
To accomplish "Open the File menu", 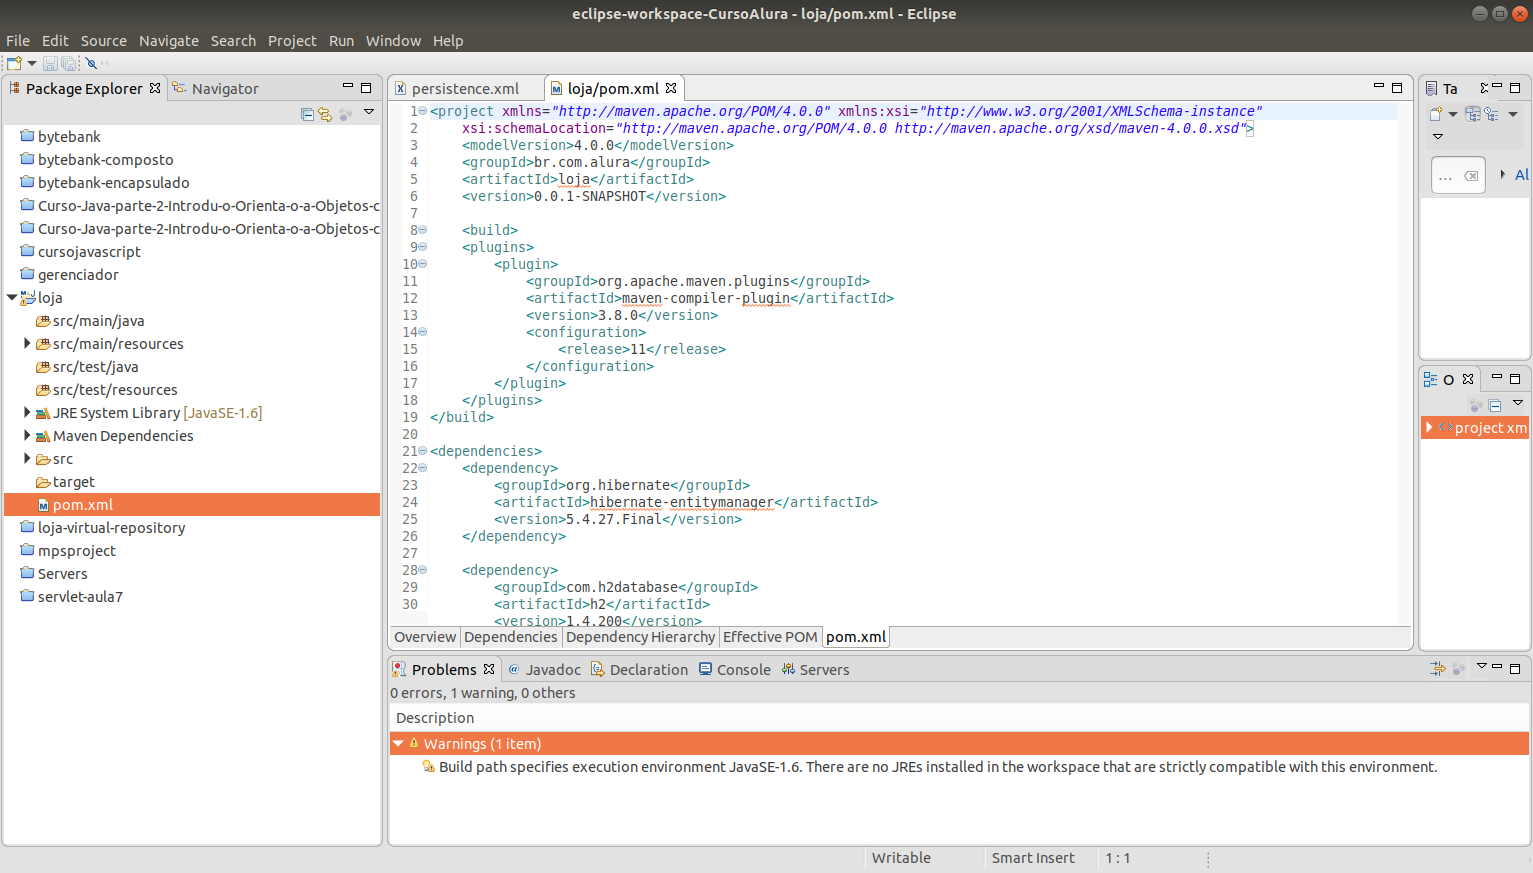I will click(18, 41).
